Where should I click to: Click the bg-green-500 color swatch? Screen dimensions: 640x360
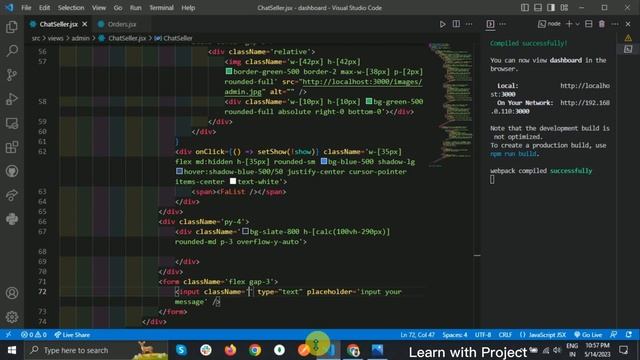[x=369, y=101]
